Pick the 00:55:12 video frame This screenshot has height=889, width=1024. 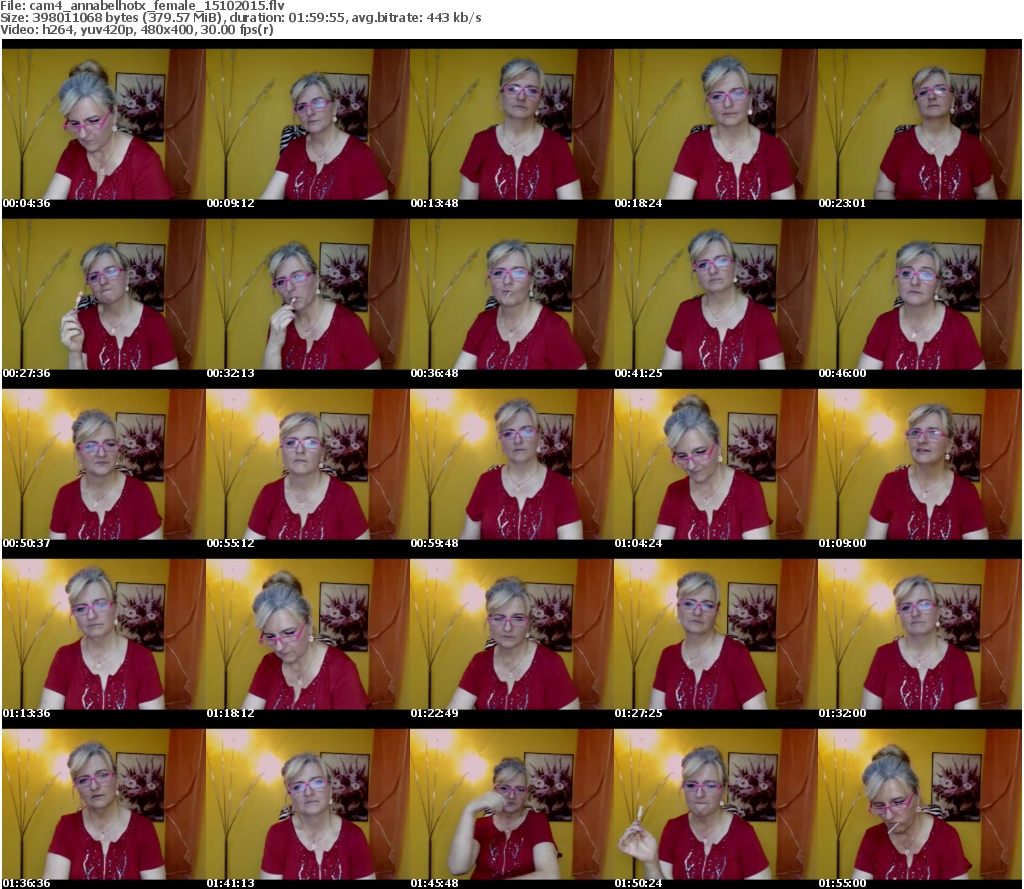(308, 464)
